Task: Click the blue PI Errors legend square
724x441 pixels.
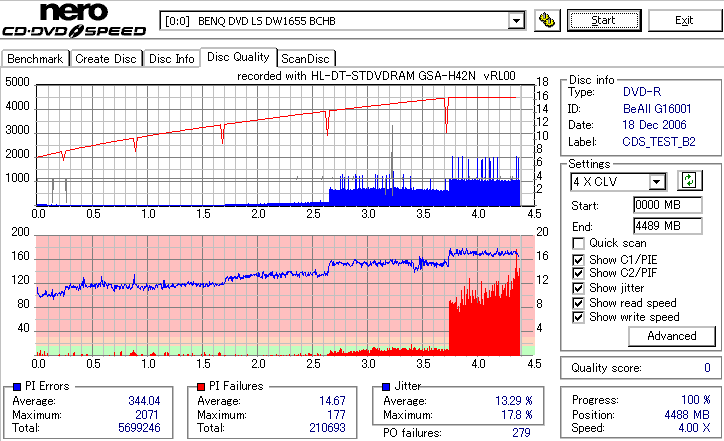Action: coord(17,387)
